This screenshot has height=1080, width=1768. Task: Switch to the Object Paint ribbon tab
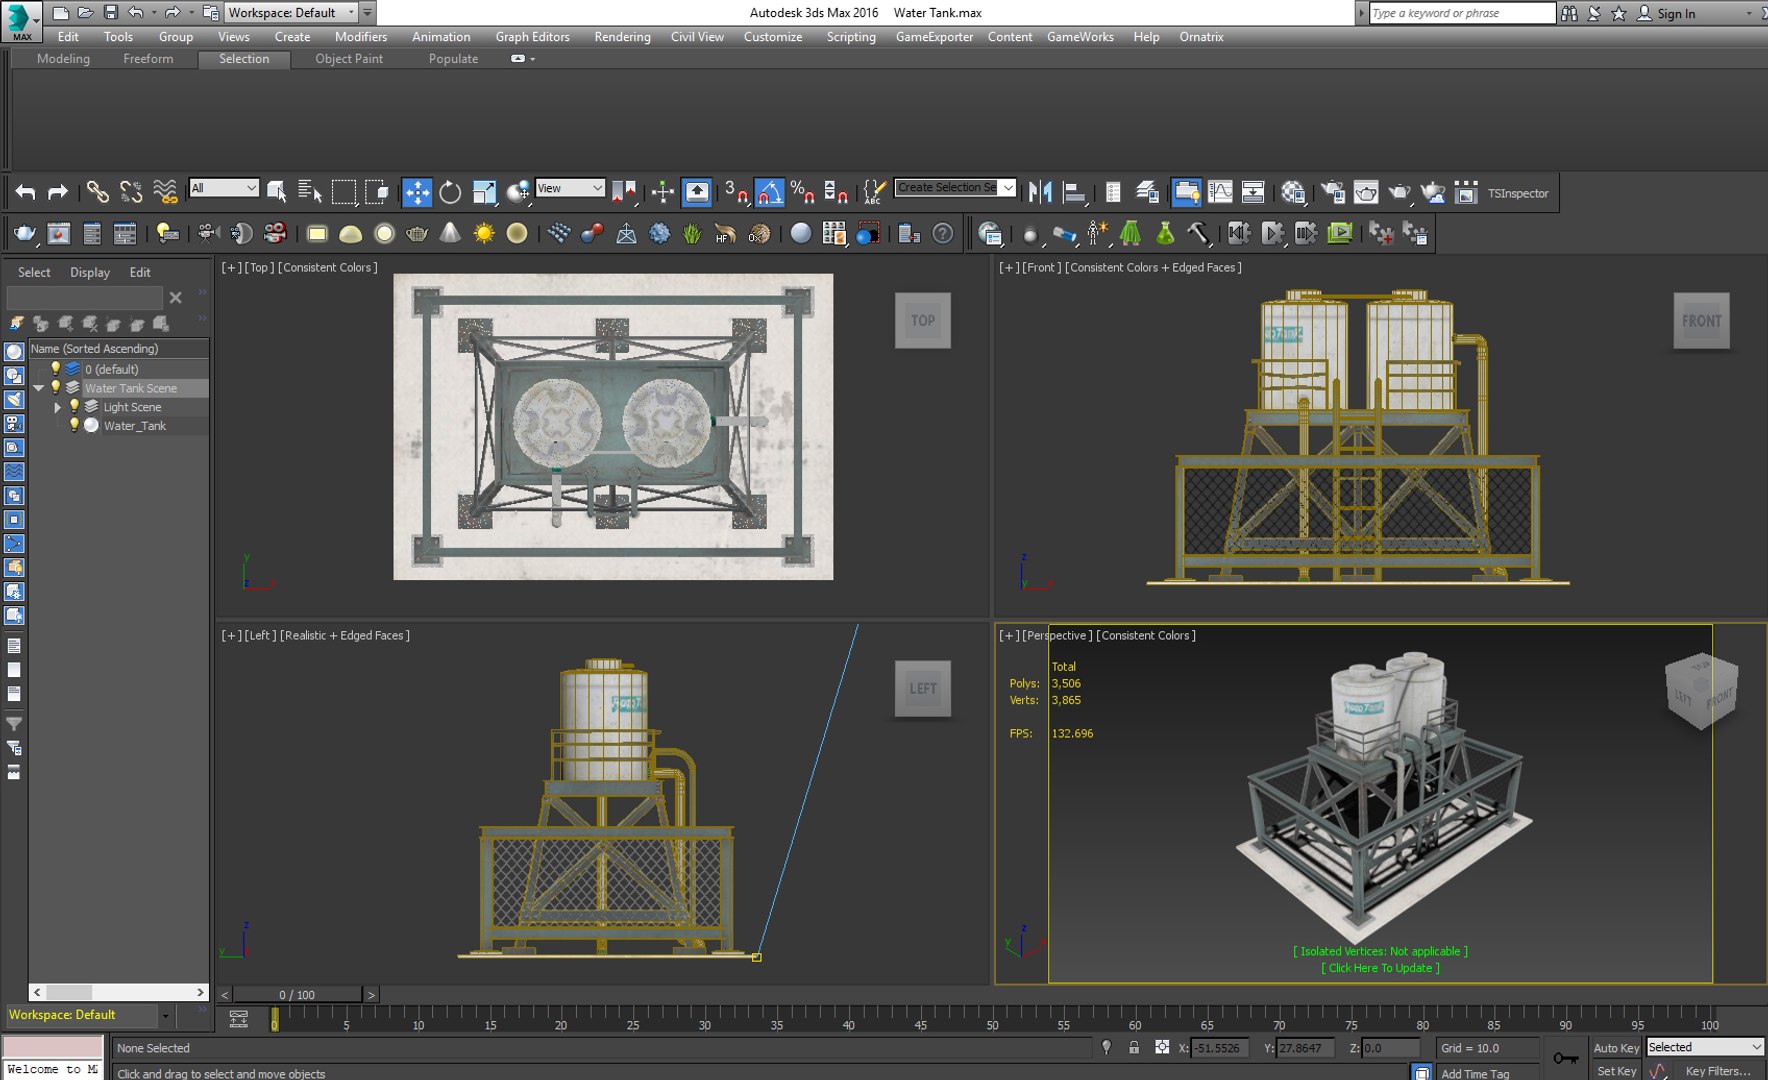(x=349, y=59)
